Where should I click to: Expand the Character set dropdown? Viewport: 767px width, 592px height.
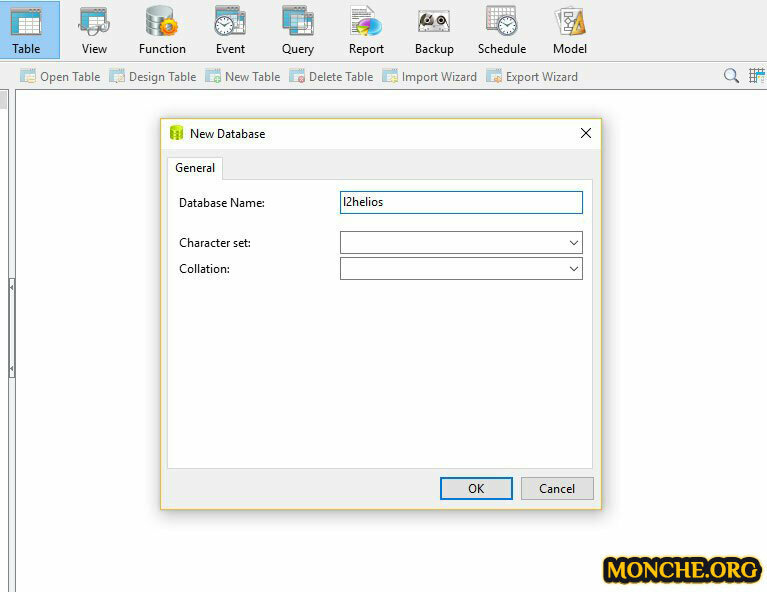(x=573, y=243)
